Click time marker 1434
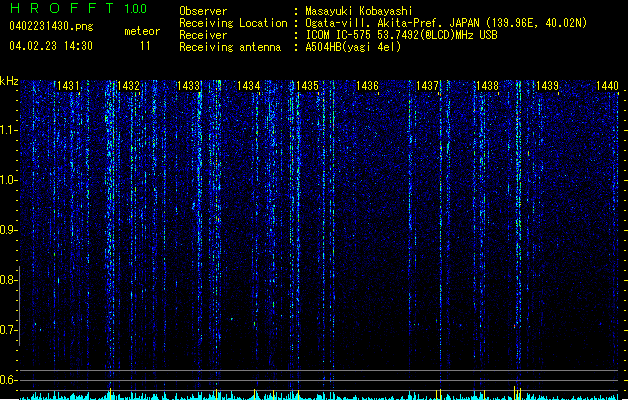 tap(248, 86)
